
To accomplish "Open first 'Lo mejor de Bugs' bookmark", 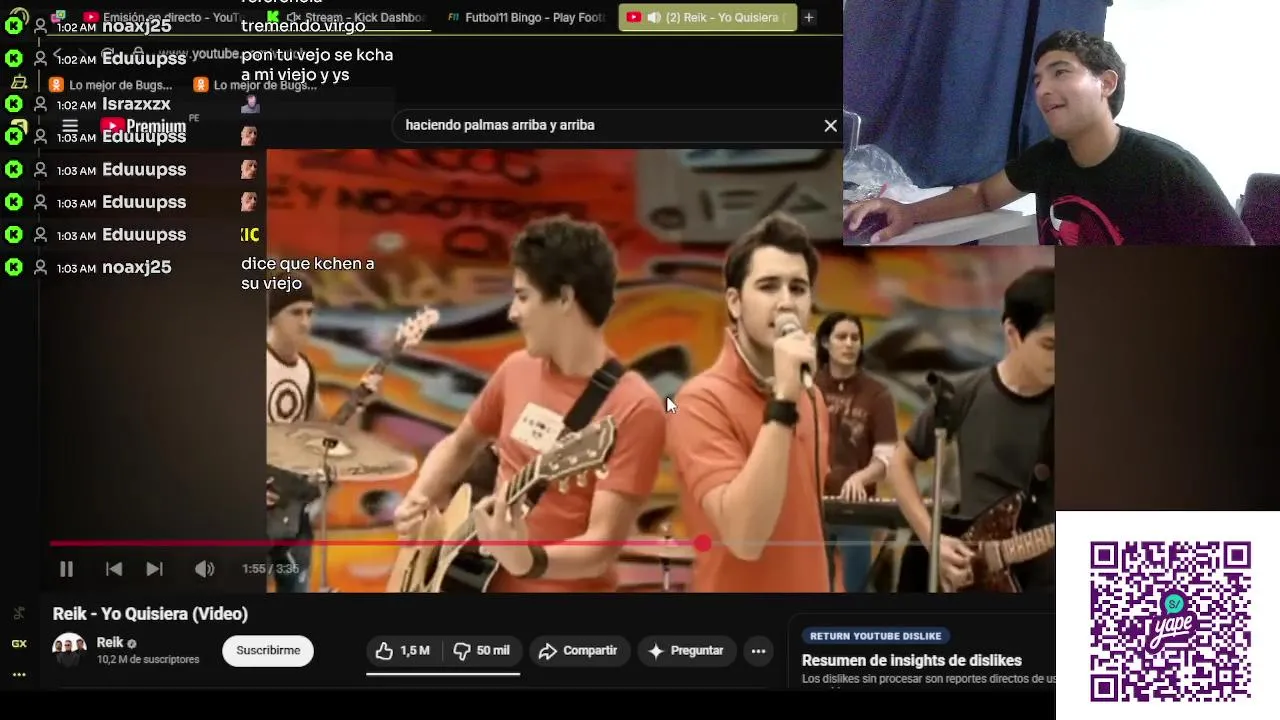I will 113,85.
